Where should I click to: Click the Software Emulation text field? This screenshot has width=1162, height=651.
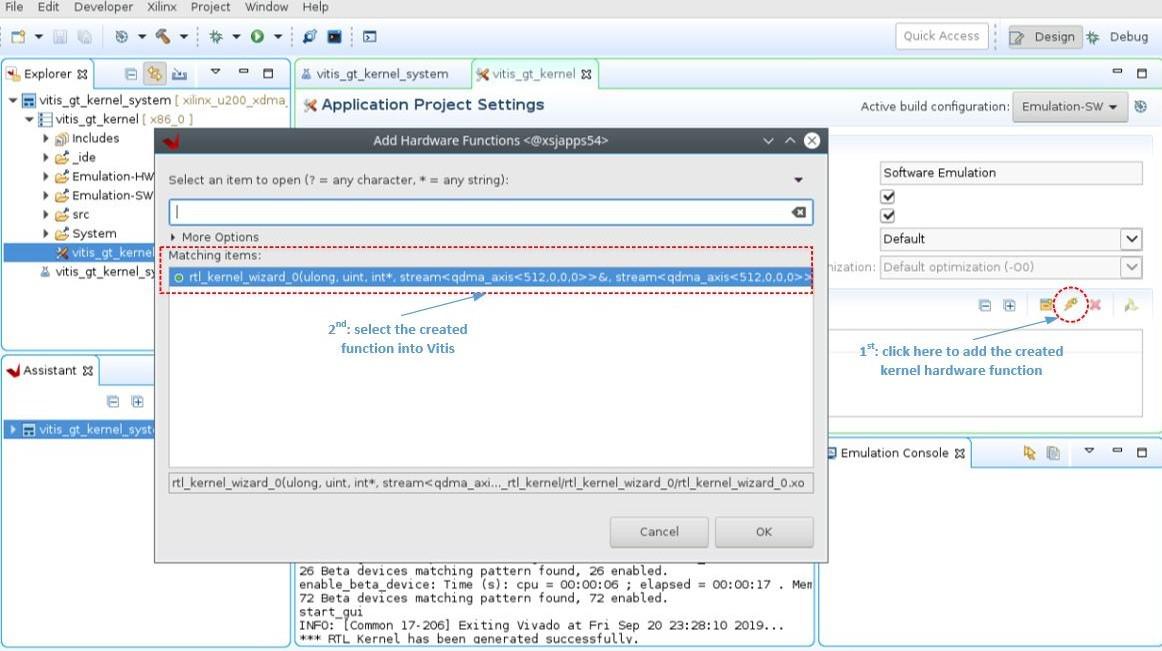pyautogui.click(x=1011, y=173)
